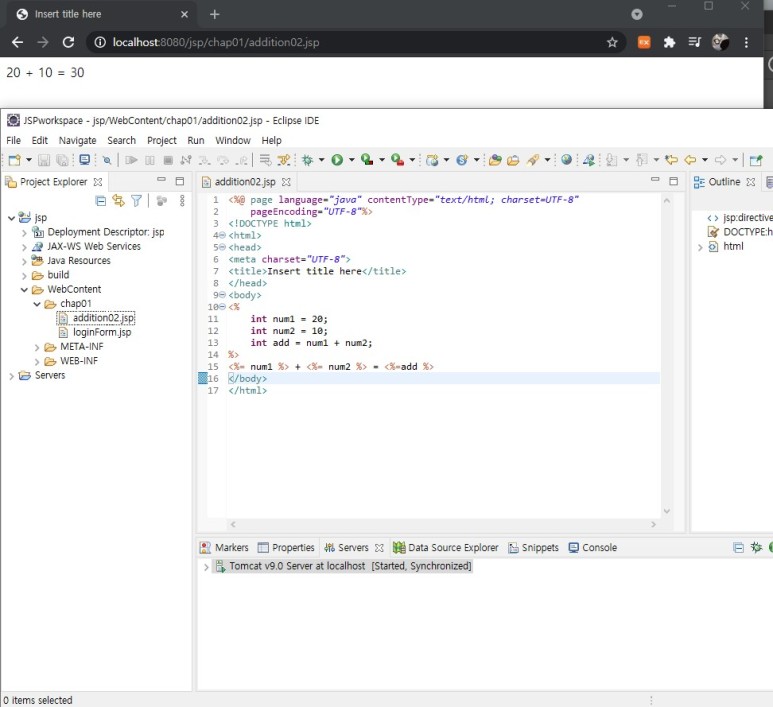Viewport: 773px width, 707px height.
Task: Toggle the fold marker on line 4 html tag
Action: coord(222,236)
